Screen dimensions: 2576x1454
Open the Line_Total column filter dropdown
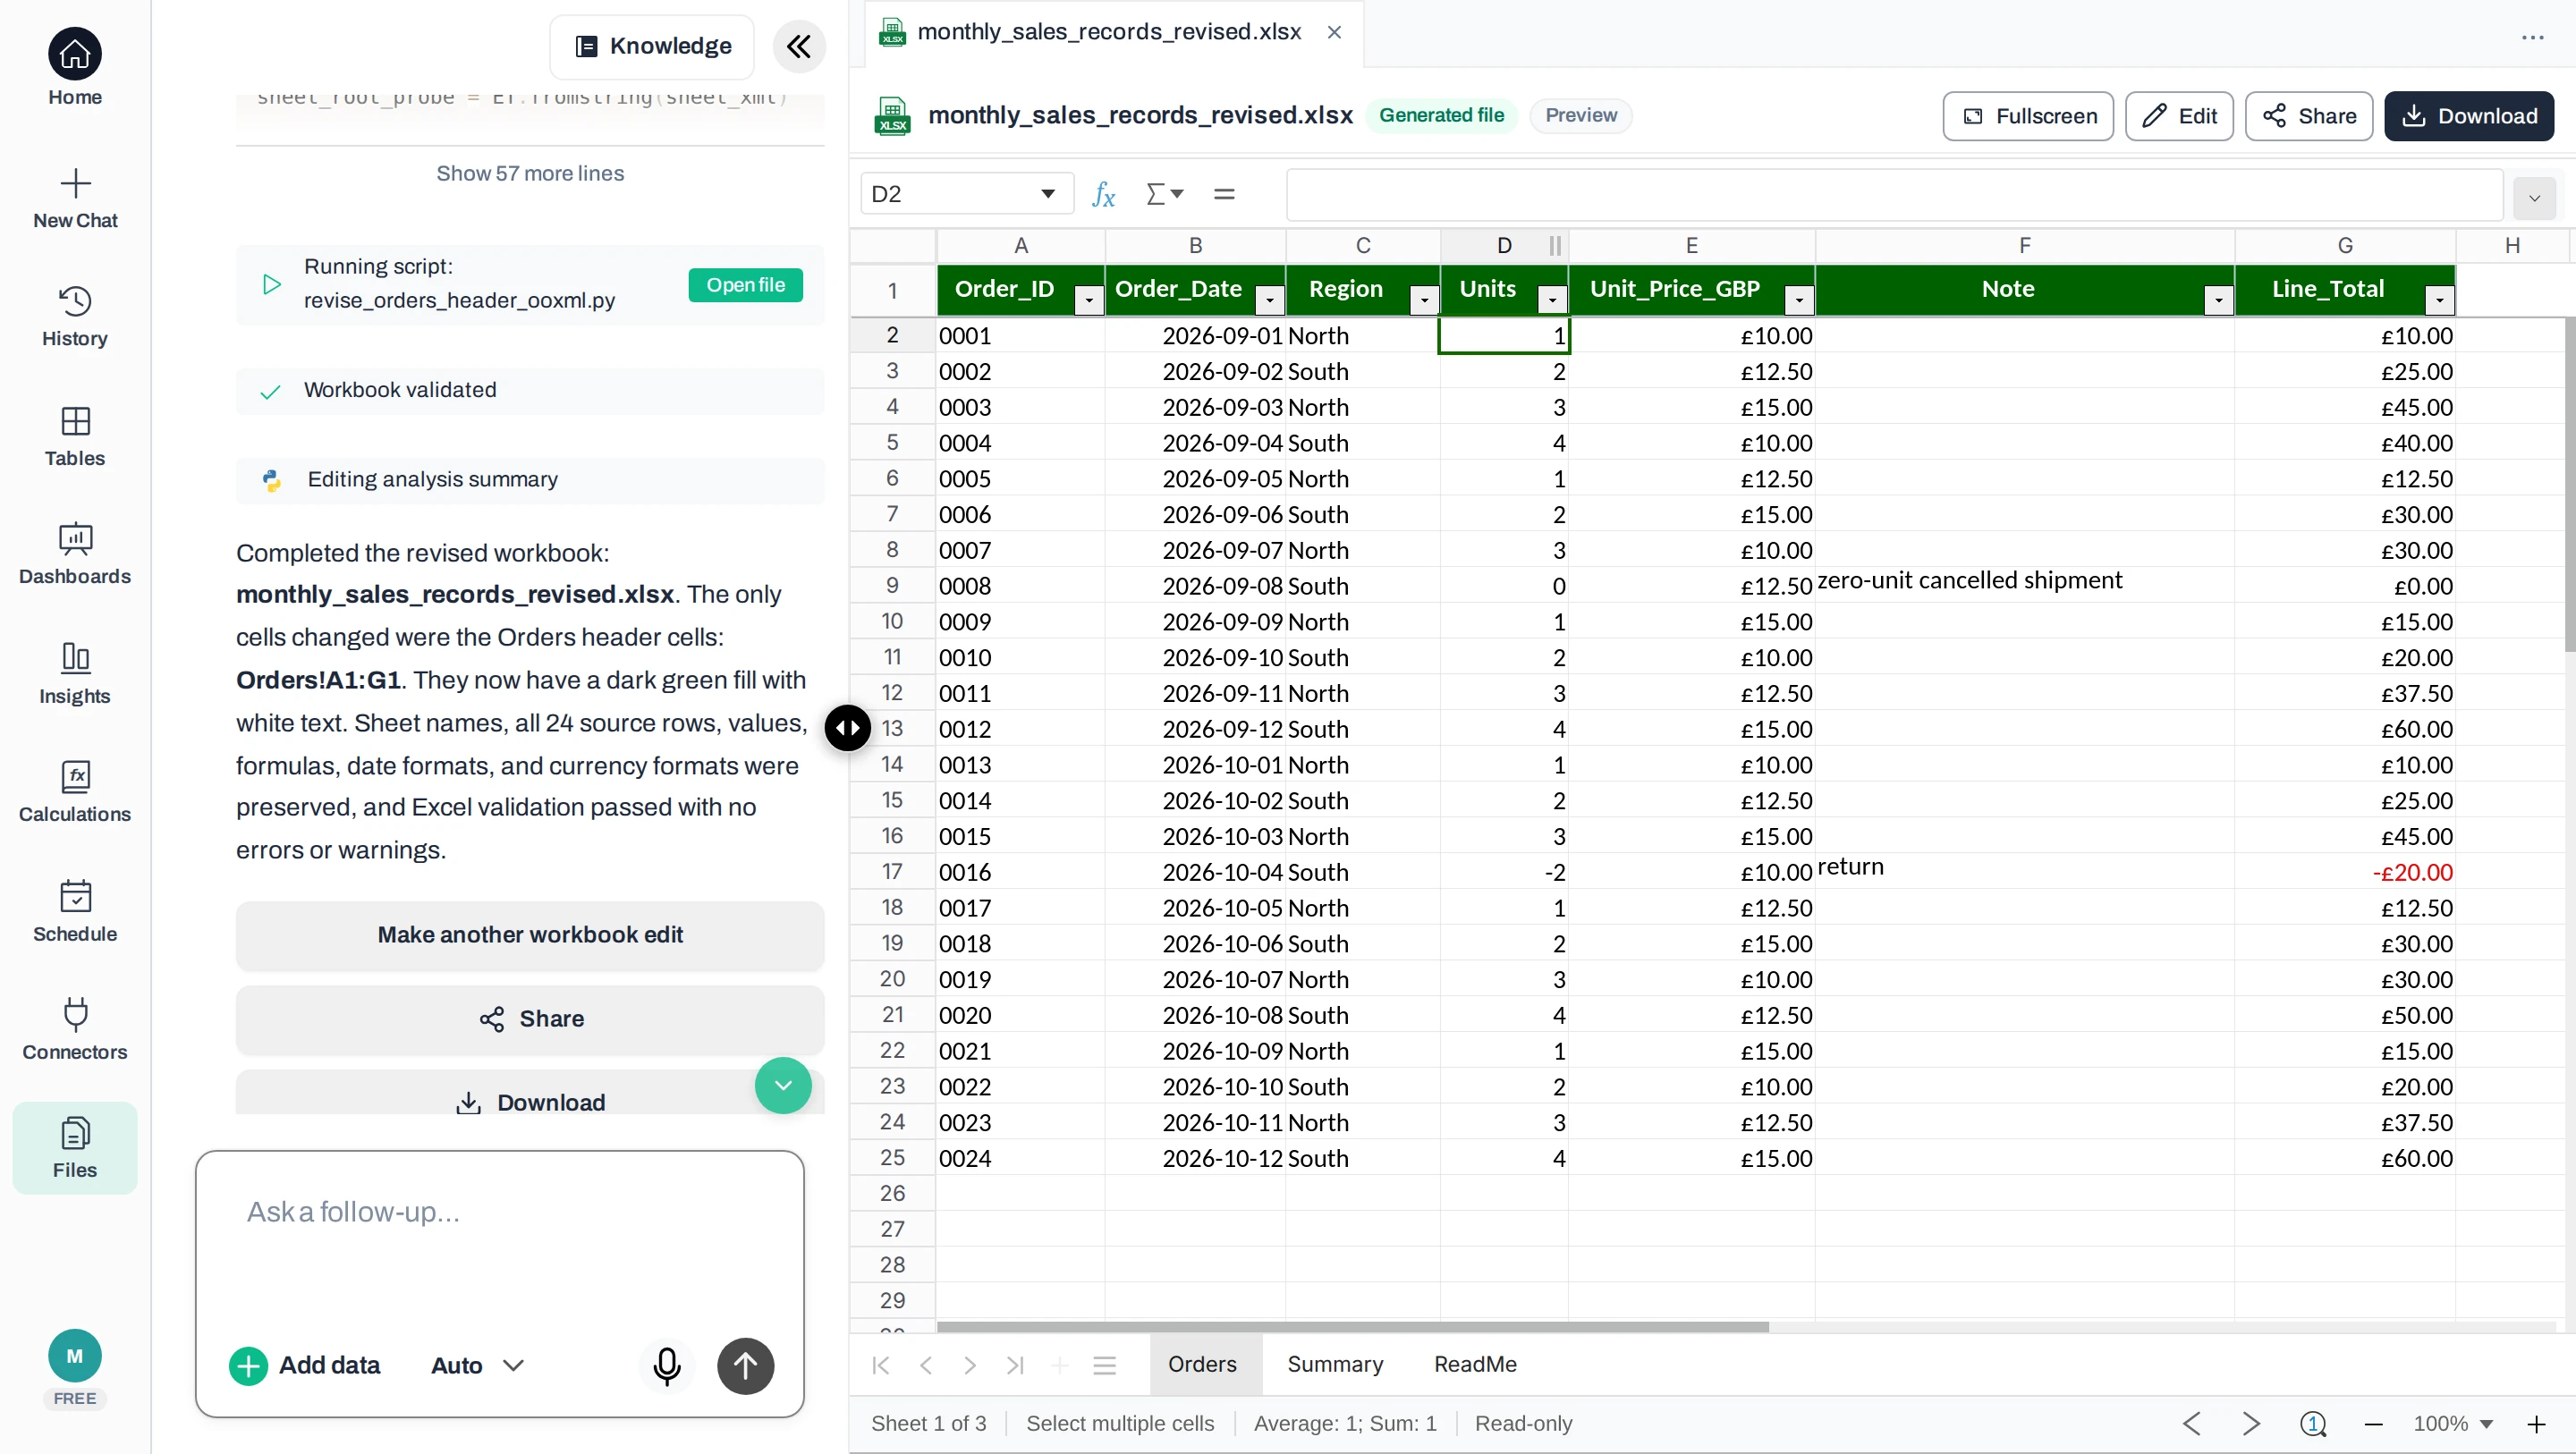(2439, 299)
